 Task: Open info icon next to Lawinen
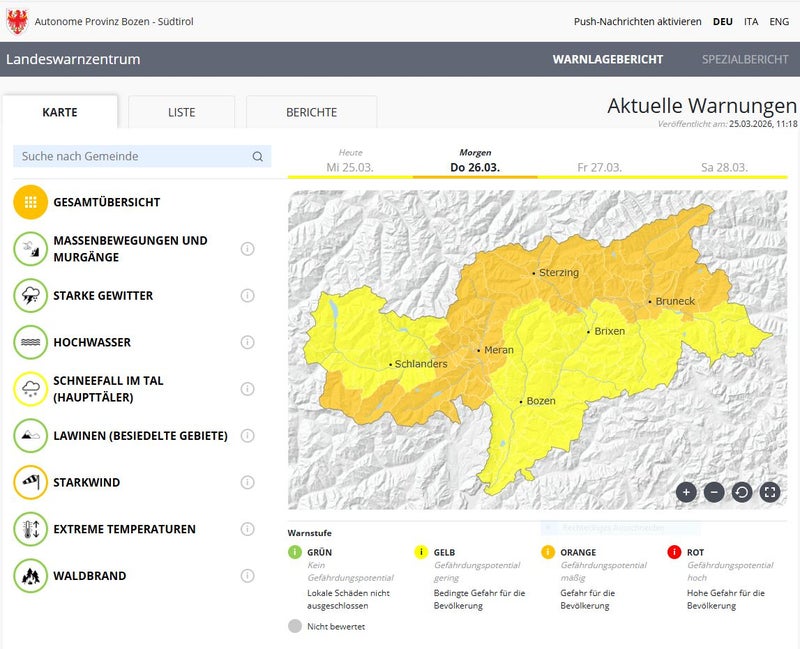point(248,436)
